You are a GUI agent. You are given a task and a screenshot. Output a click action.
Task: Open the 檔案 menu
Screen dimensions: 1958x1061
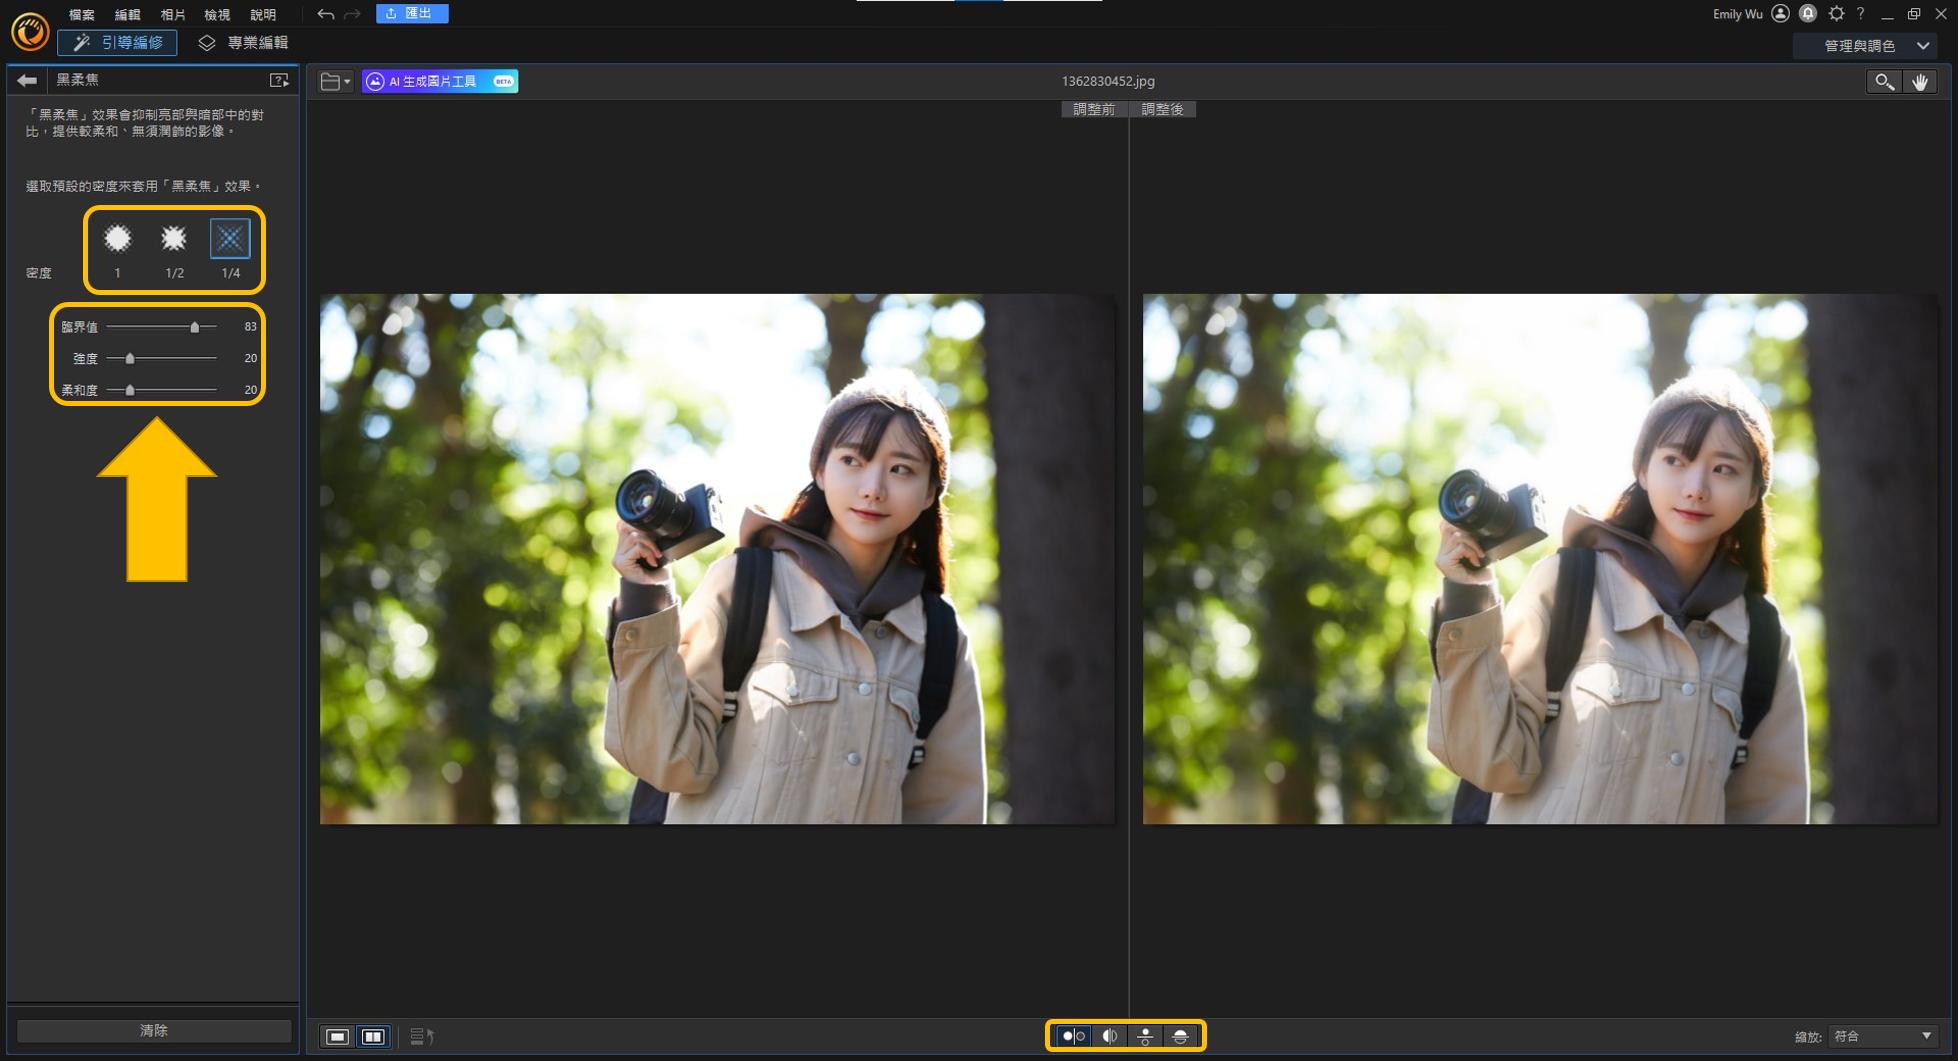(x=81, y=15)
